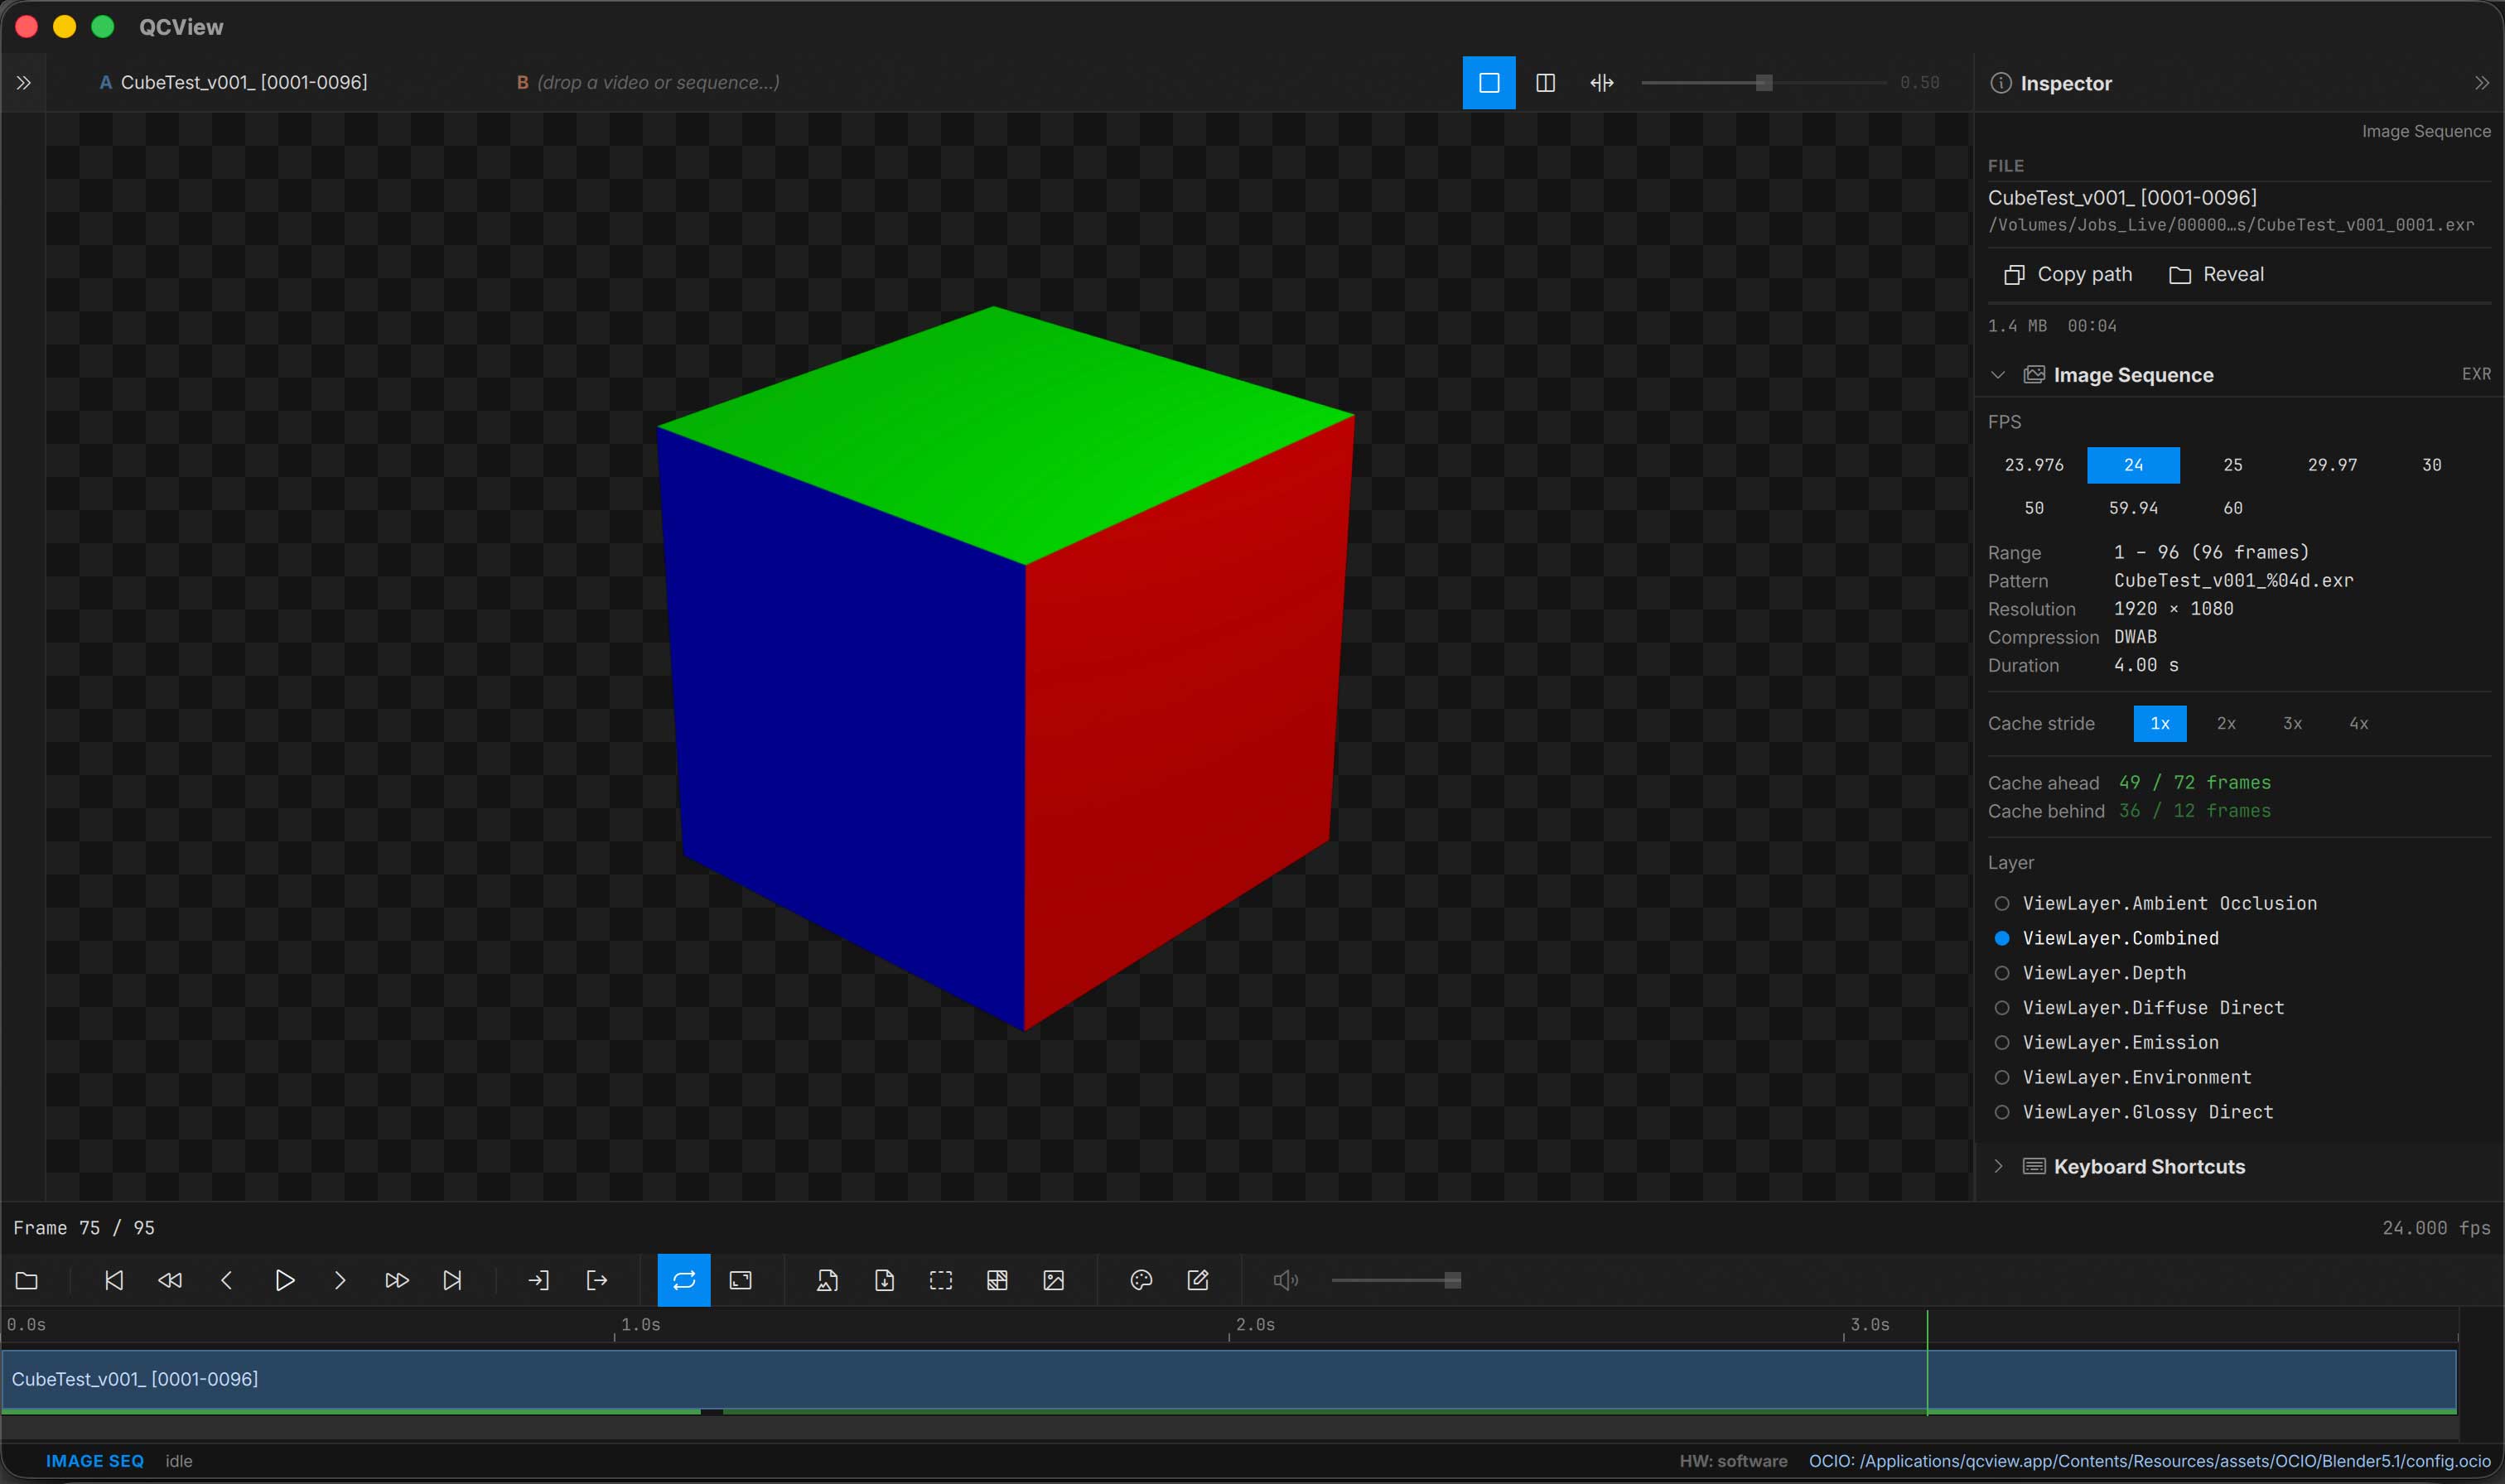Set FPS to 60
This screenshot has height=1484, width=2505.
tap(2233, 508)
